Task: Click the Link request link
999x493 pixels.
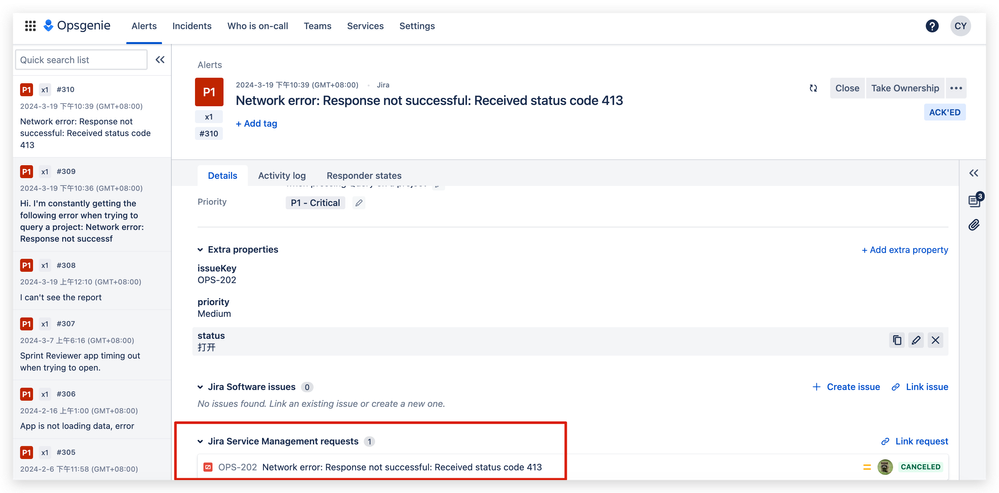Action: pyautogui.click(x=914, y=441)
